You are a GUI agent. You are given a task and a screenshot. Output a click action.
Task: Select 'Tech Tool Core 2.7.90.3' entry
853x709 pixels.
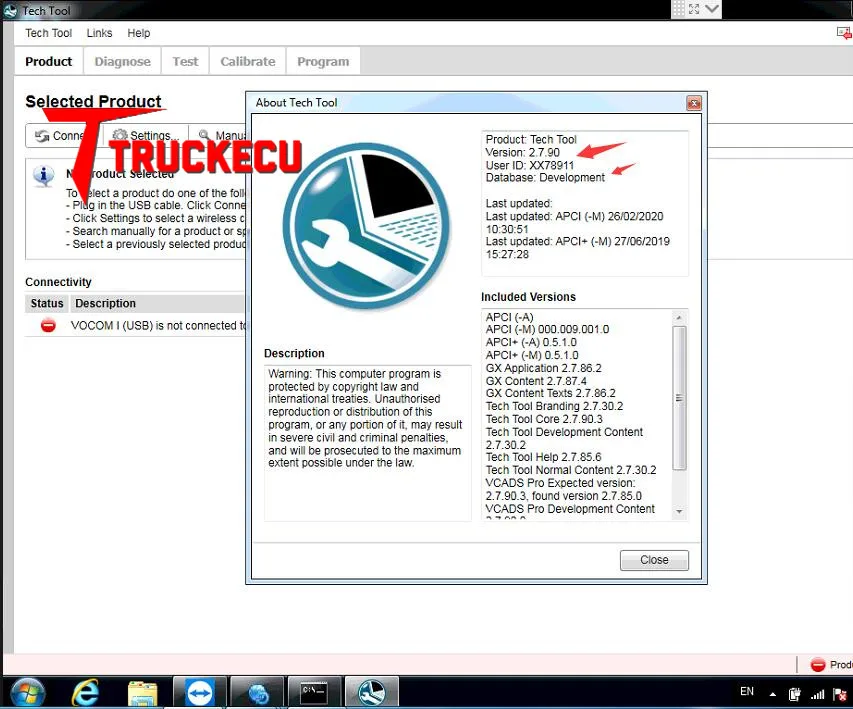click(544, 419)
